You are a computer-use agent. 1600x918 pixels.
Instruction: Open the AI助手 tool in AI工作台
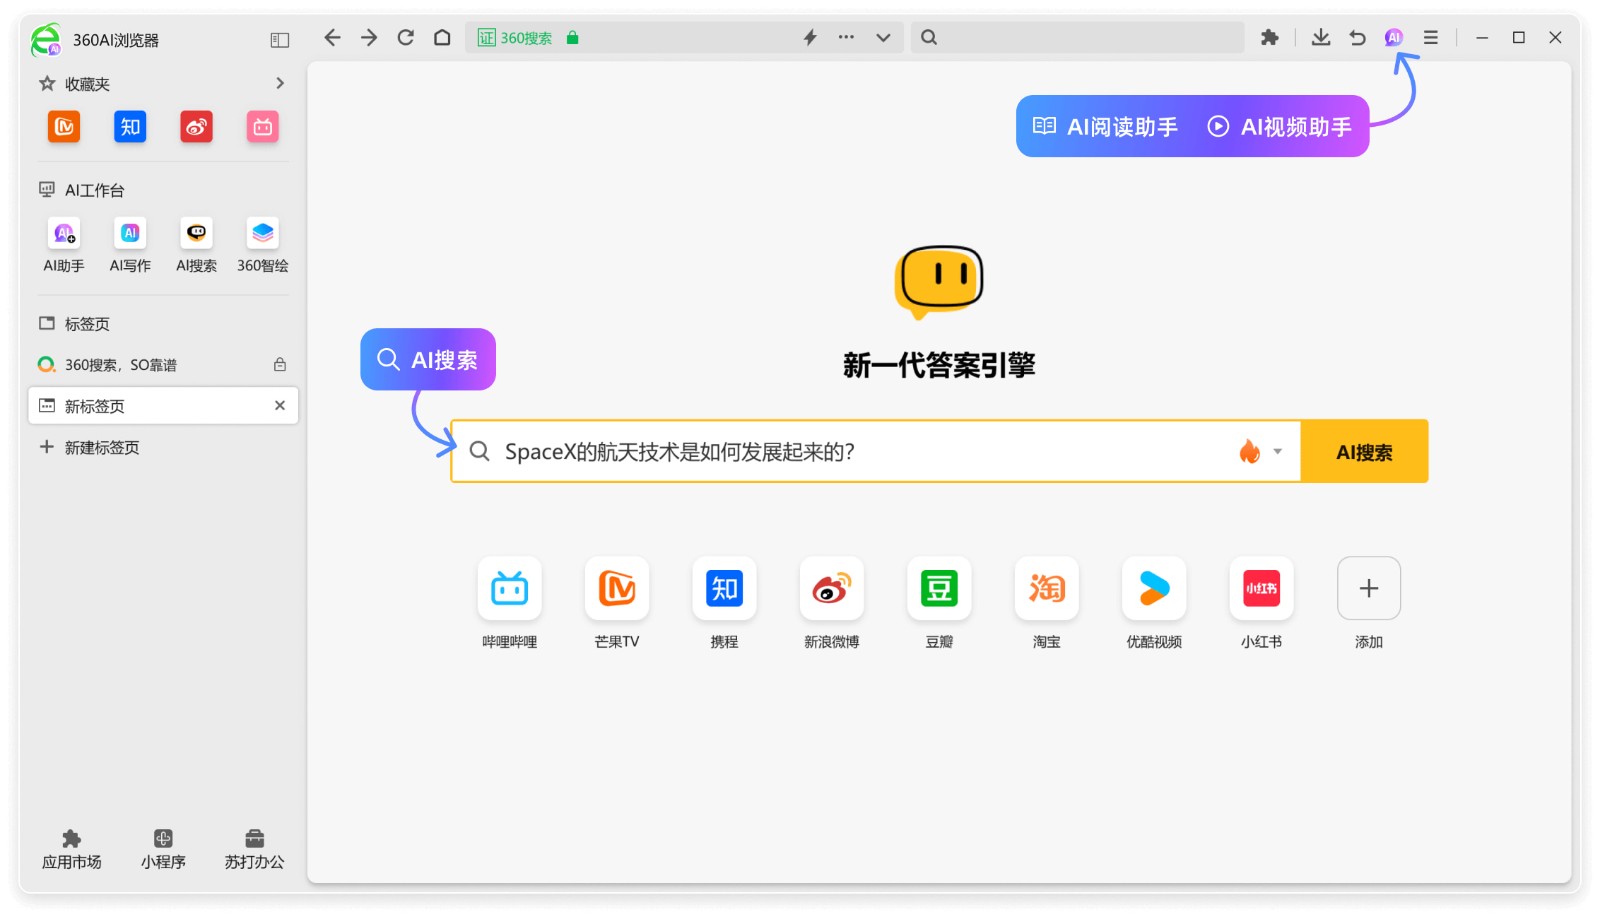63,244
